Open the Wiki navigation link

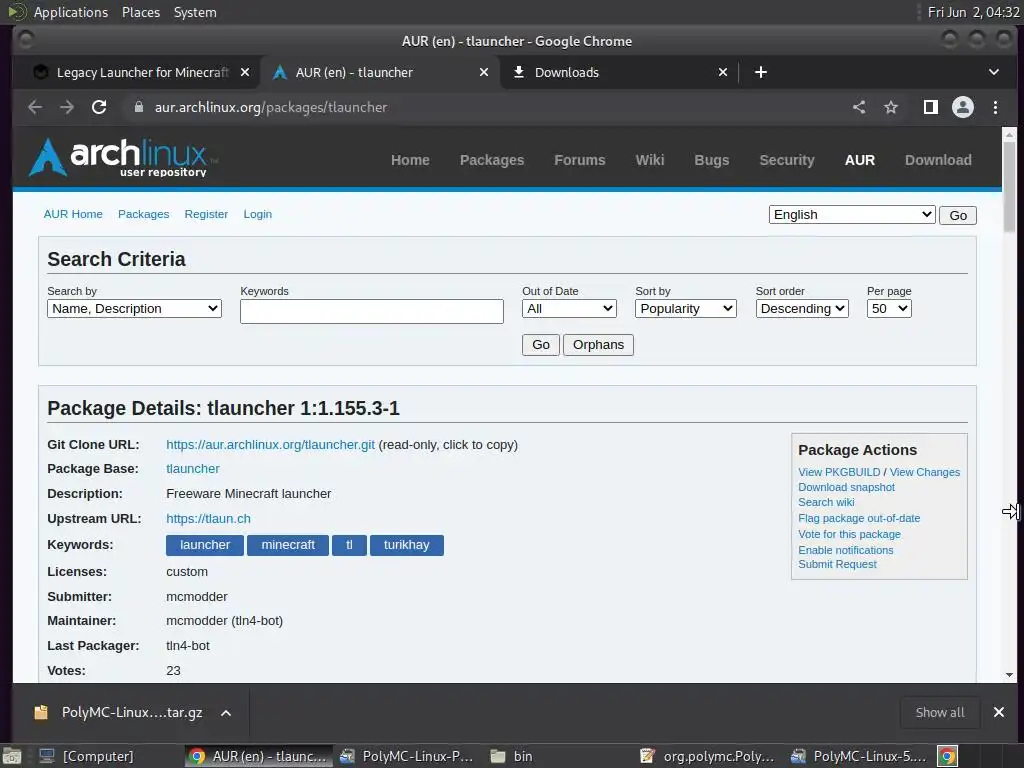pos(650,160)
